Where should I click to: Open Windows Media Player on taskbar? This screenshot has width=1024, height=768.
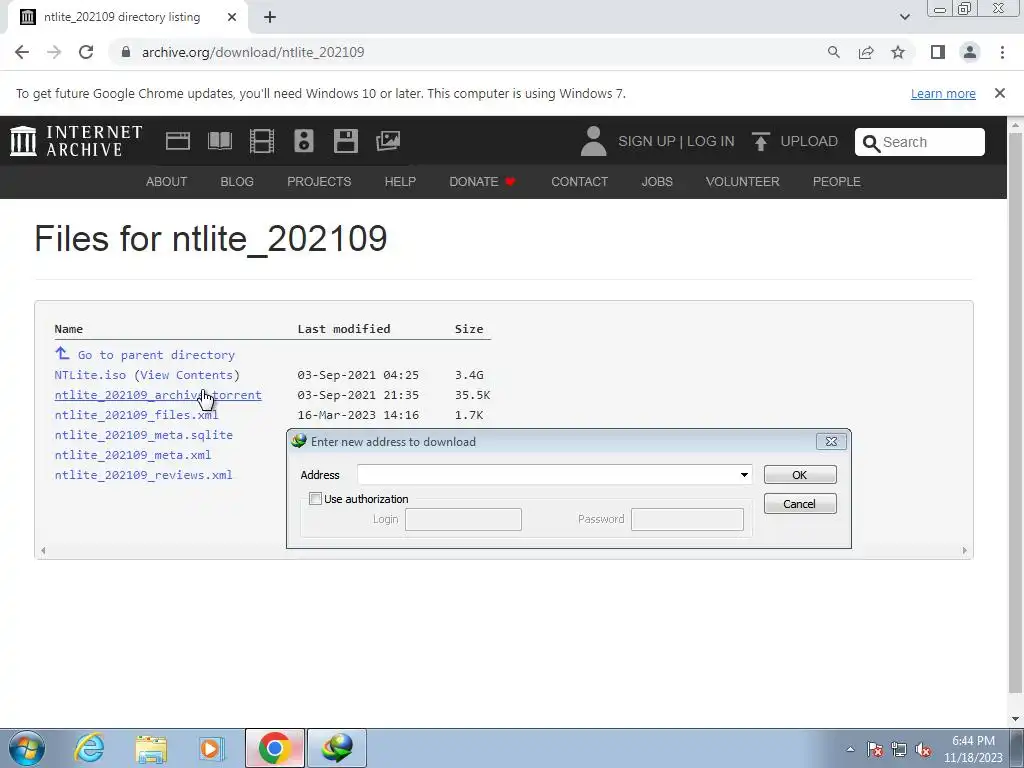(212, 748)
